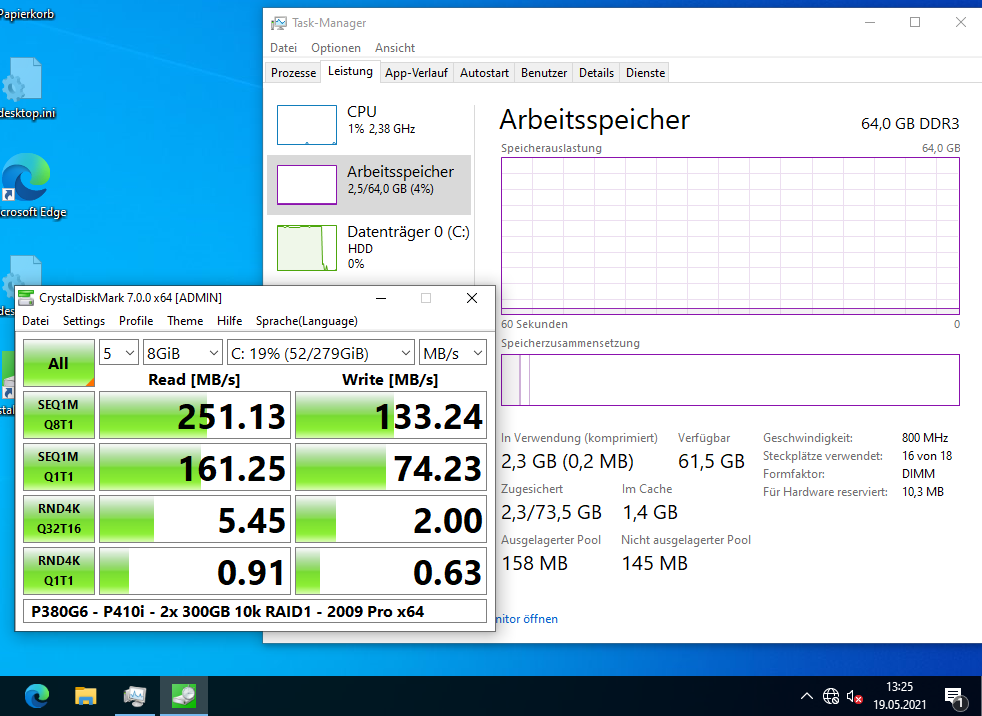Switch to the Benutzer tab
The height and width of the screenshot is (716, 982).
pos(544,73)
